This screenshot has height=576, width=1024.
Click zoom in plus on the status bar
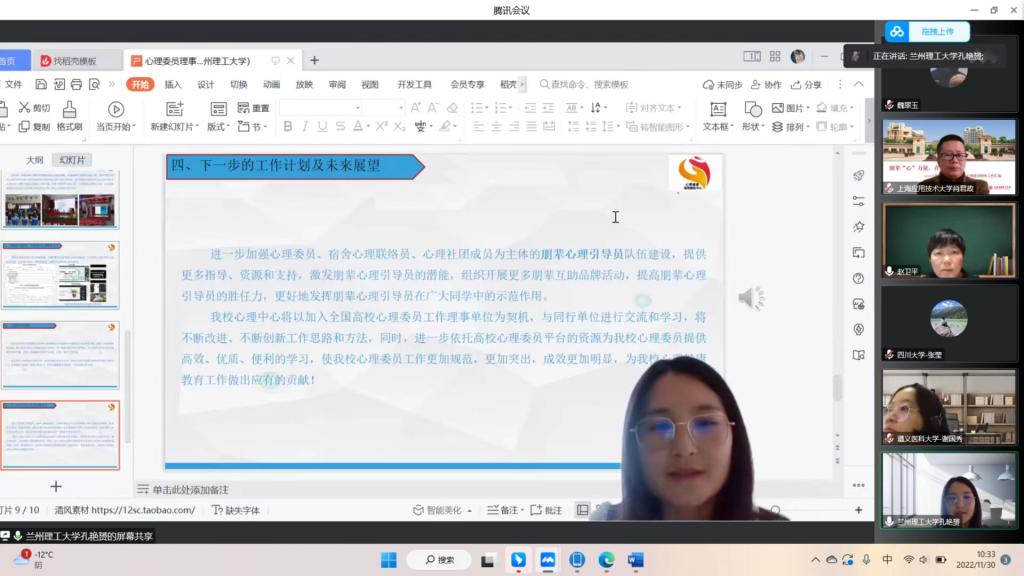tap(859, 510)
